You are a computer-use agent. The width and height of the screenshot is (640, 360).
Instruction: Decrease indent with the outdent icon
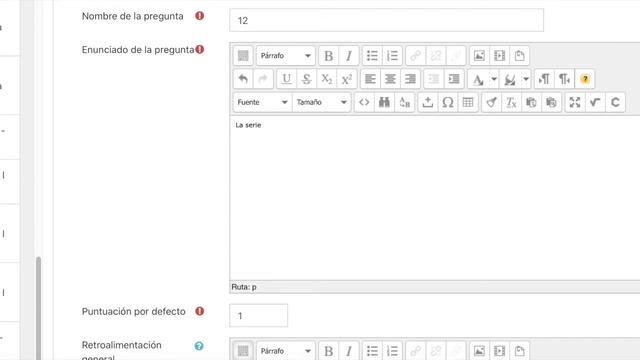pyautogui.click(x=434, y=79)
